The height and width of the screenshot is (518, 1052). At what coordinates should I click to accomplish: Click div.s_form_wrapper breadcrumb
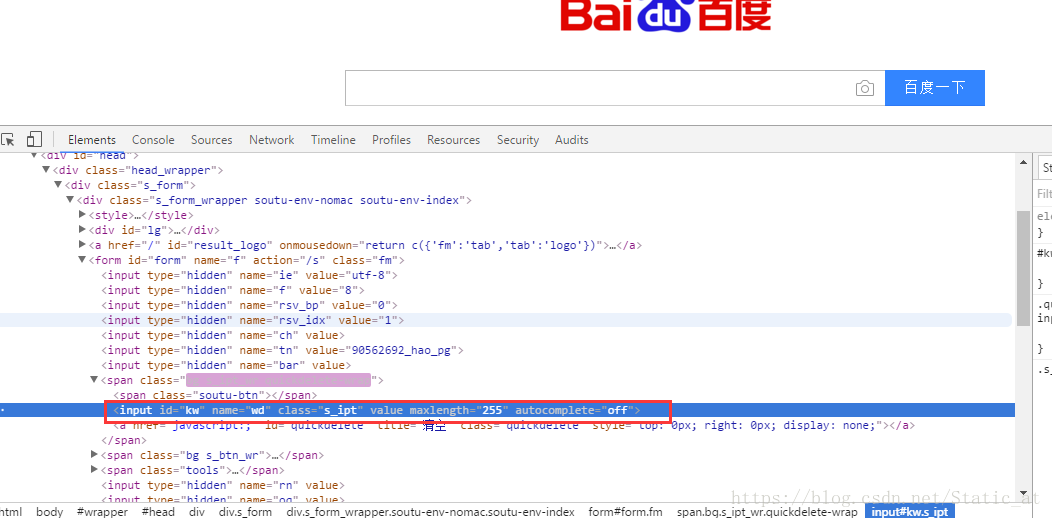pos(431,511)
